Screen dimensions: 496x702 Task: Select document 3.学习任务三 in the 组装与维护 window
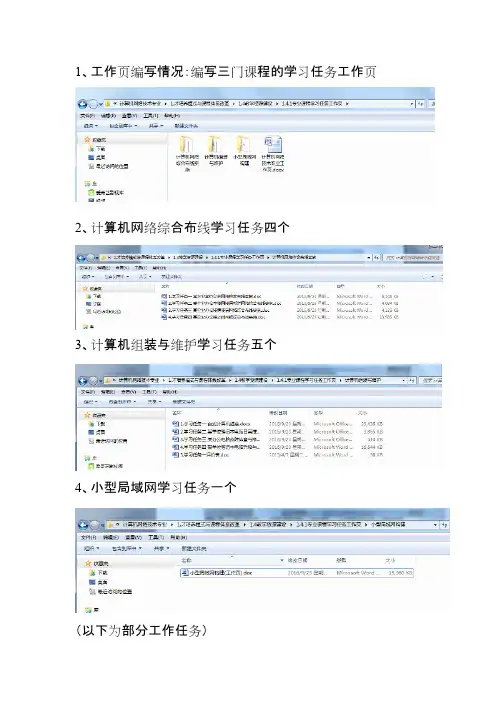216,439
